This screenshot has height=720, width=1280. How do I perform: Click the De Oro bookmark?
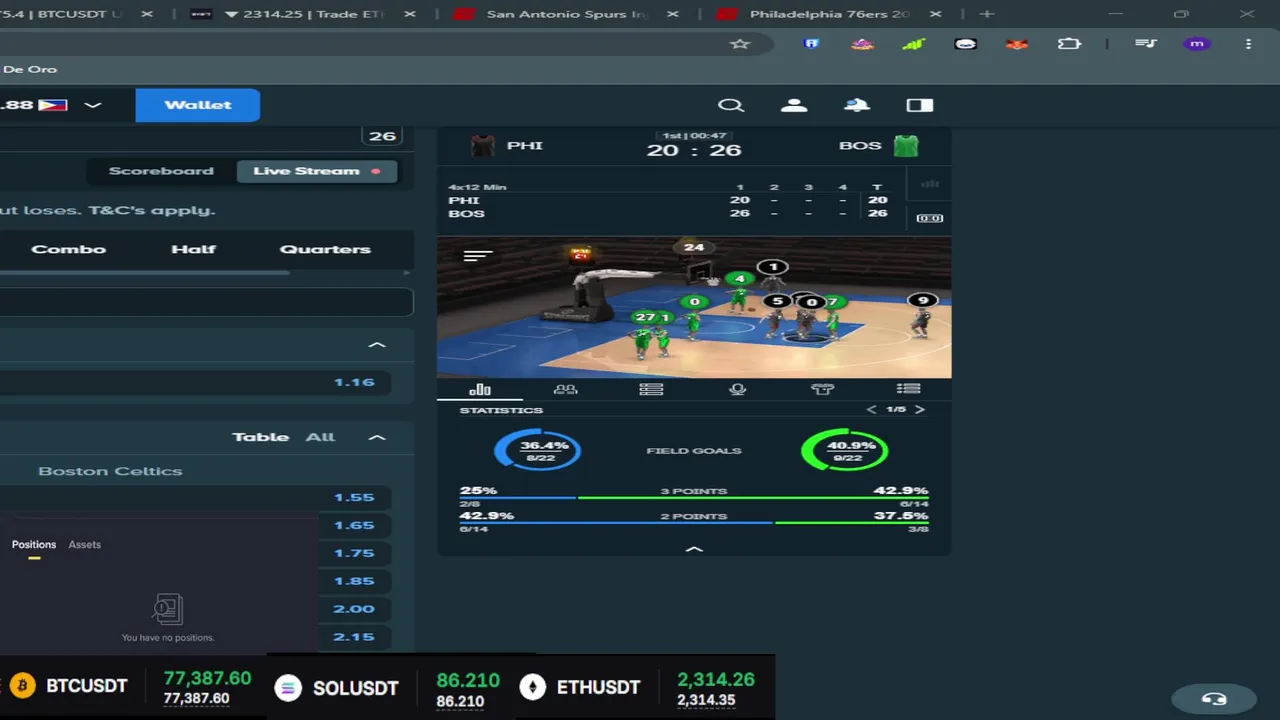30,69
